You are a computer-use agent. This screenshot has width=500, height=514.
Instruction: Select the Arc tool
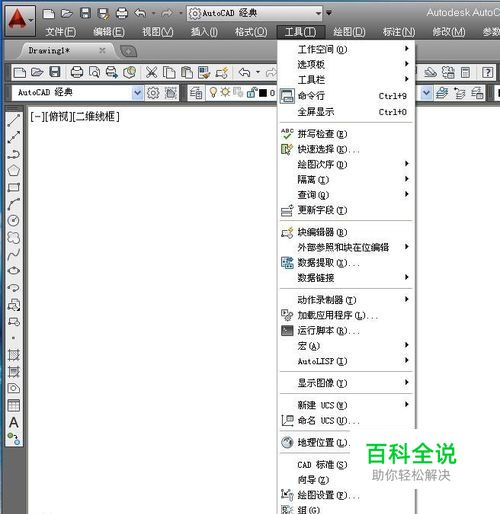14,204
